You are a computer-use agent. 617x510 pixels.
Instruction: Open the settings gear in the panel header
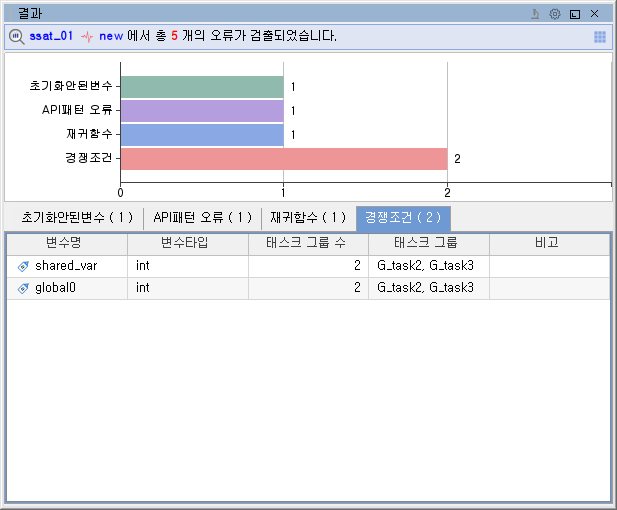[x=555, y=14]
